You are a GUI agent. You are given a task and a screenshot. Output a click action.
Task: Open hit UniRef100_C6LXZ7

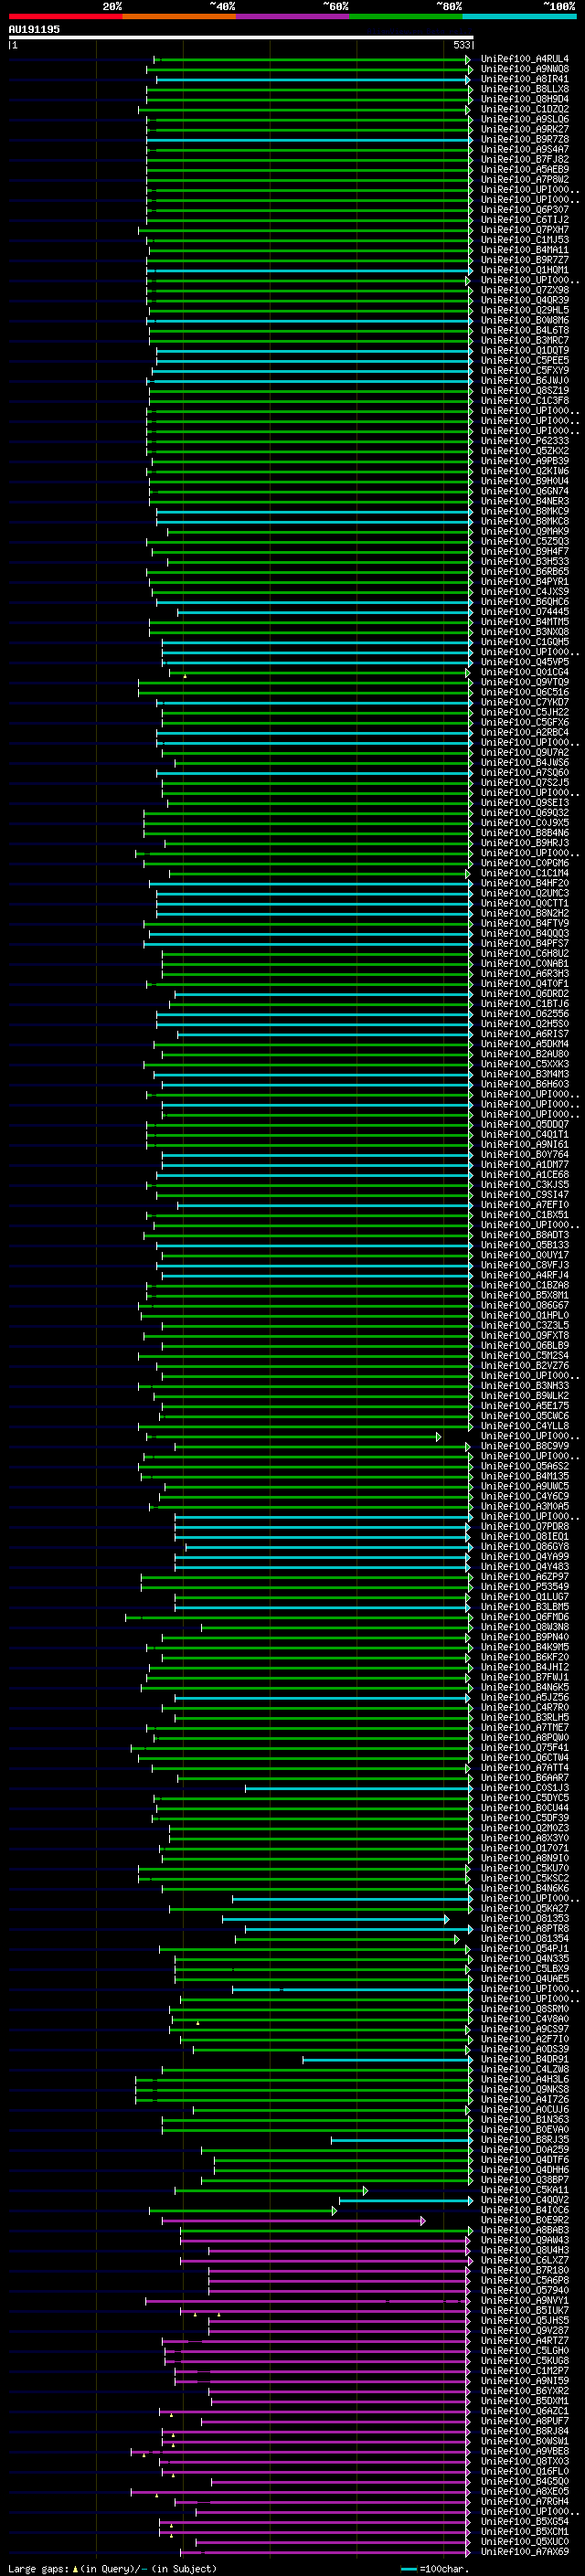tap(524, 2259)
